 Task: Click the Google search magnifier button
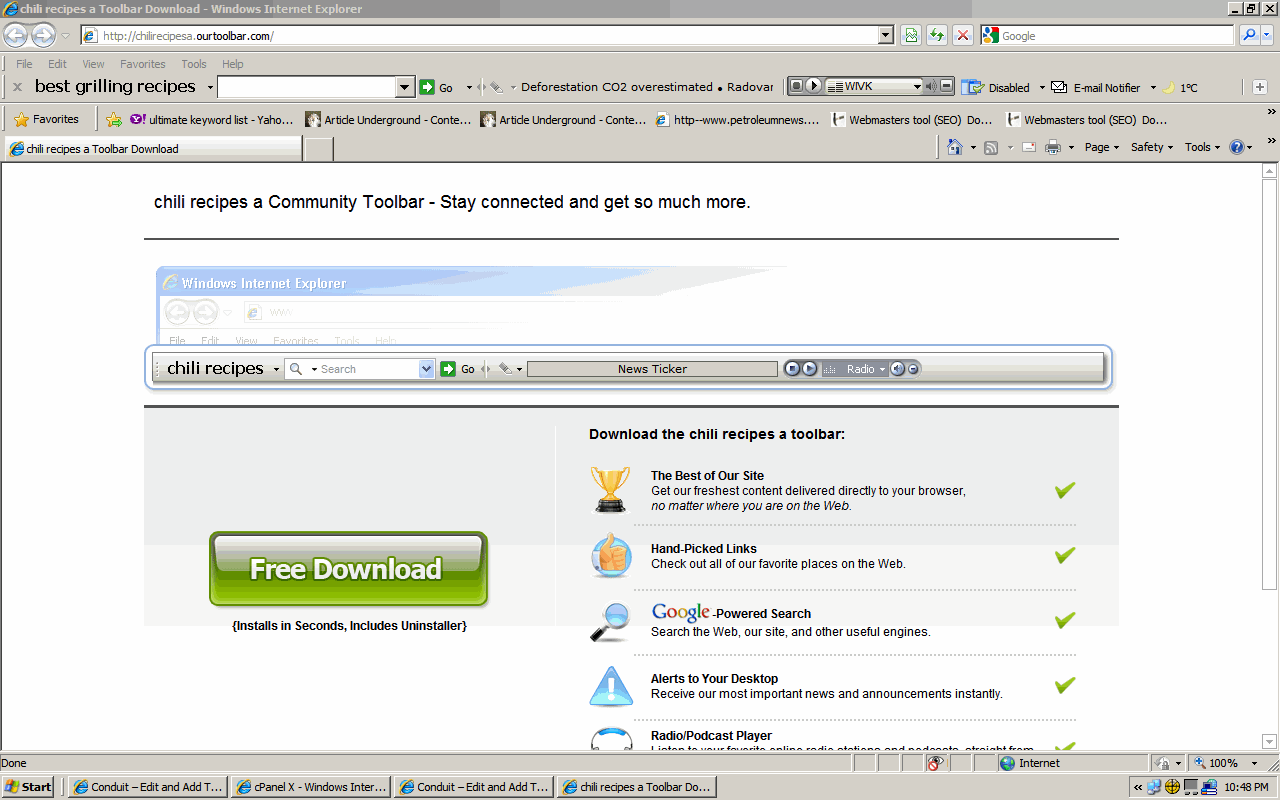[x=1249, y=35]
